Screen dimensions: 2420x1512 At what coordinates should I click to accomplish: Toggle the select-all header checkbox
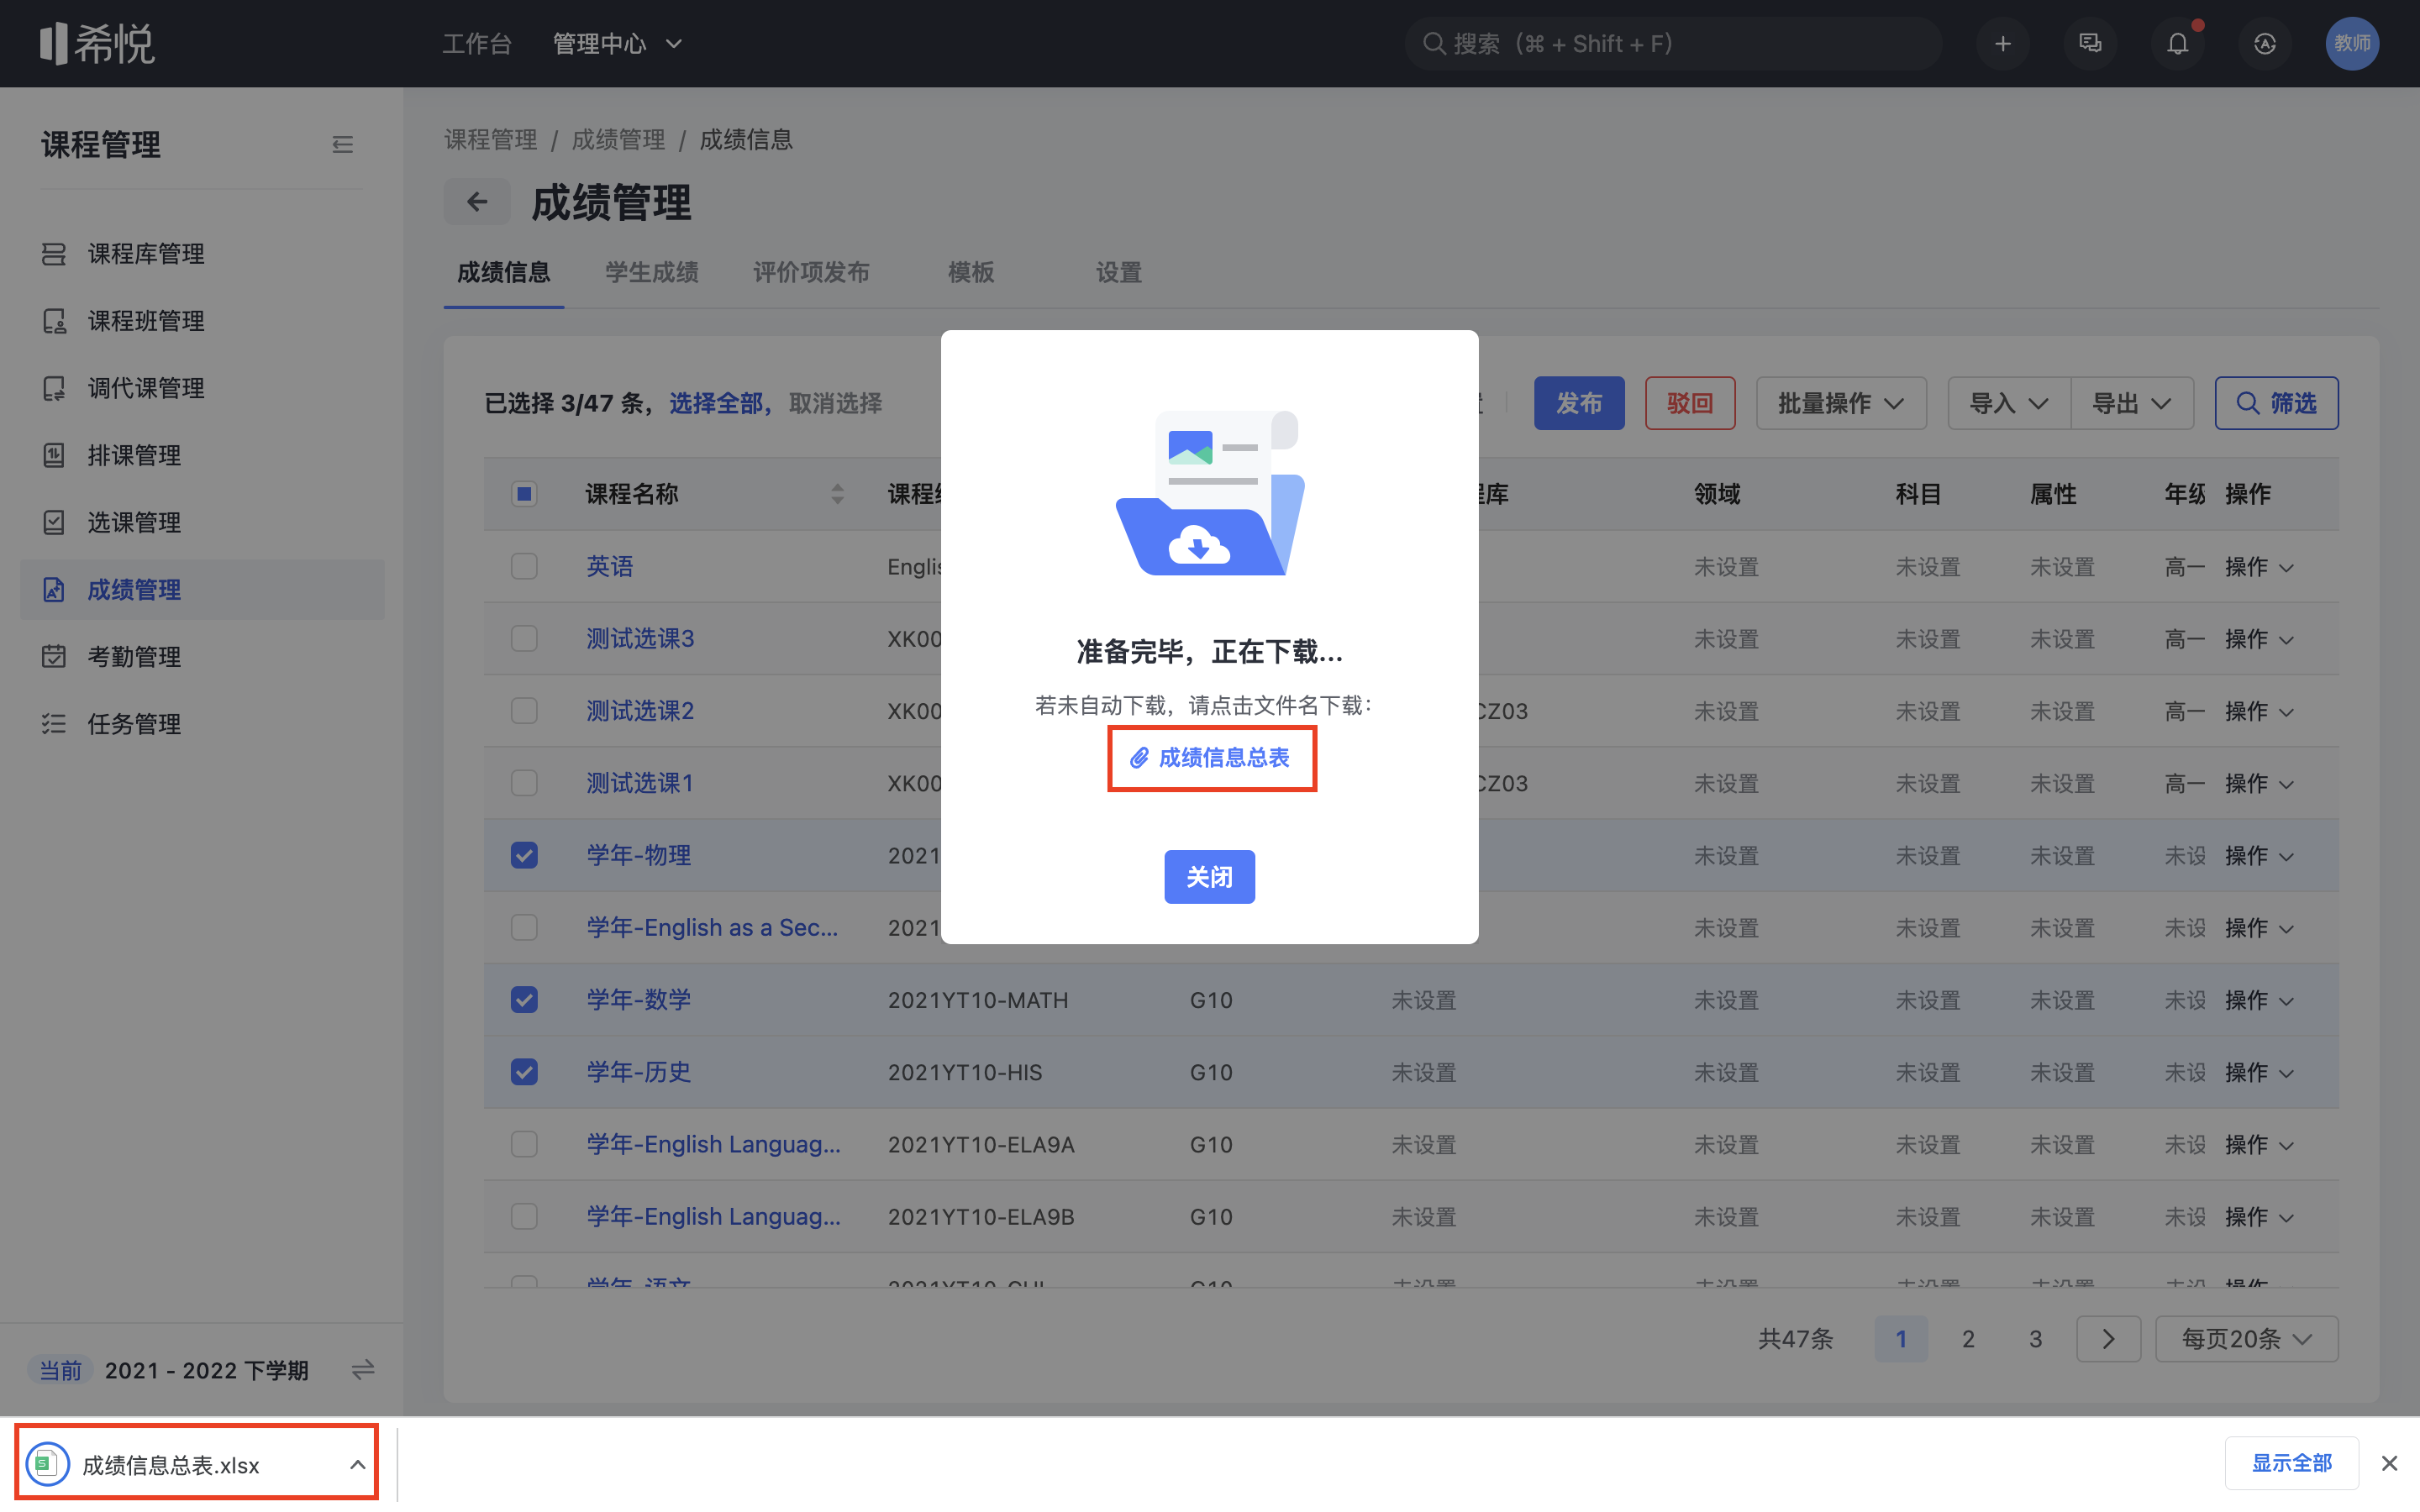pyautogui.click(x=524, y=494)
